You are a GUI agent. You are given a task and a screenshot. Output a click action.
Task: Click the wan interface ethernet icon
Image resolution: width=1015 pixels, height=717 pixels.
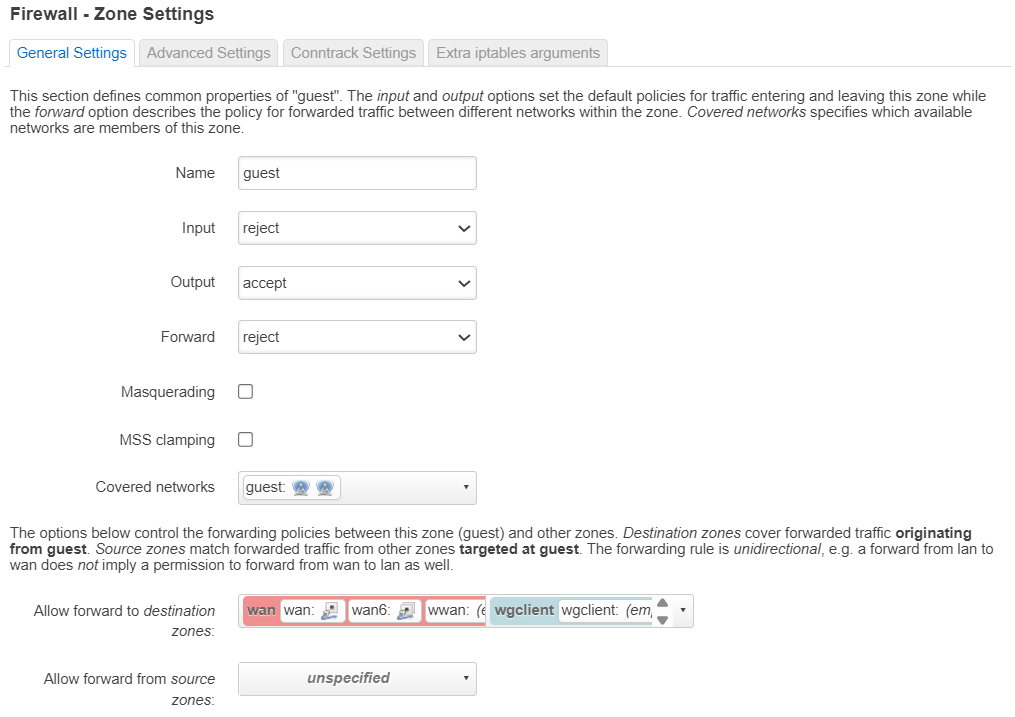coord(330,611)
